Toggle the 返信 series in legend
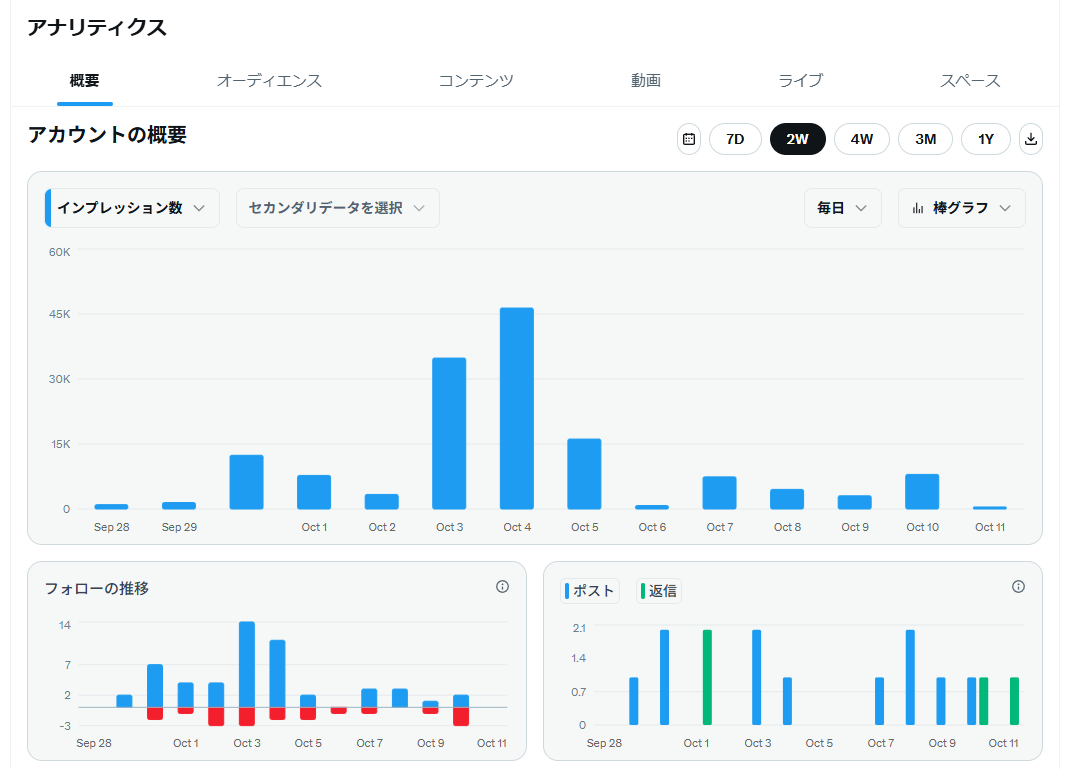 [659, 591]
